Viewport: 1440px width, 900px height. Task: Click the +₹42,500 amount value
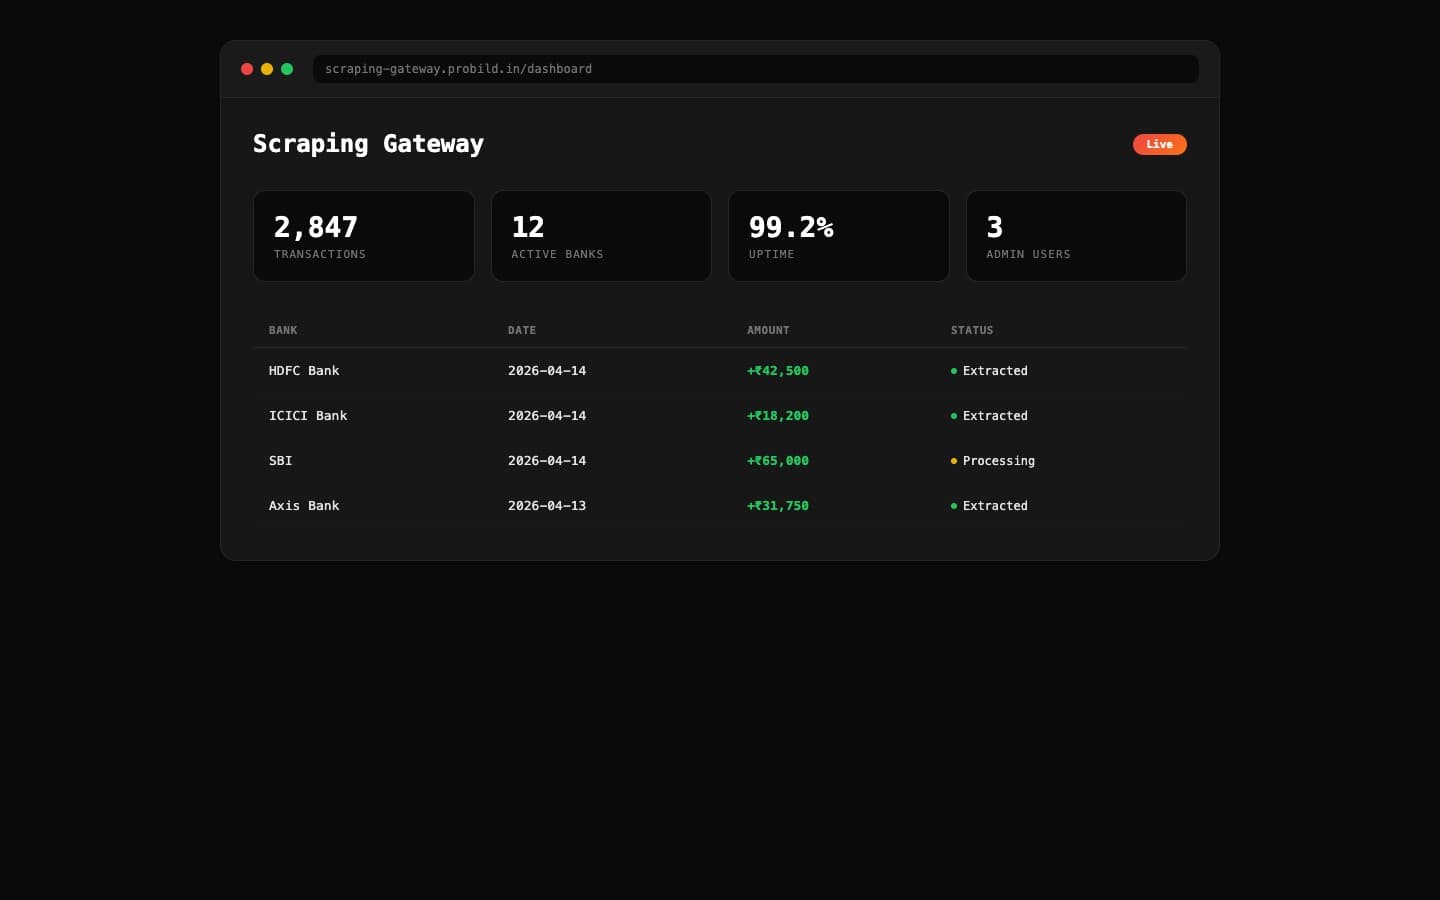tap(778, 371)
